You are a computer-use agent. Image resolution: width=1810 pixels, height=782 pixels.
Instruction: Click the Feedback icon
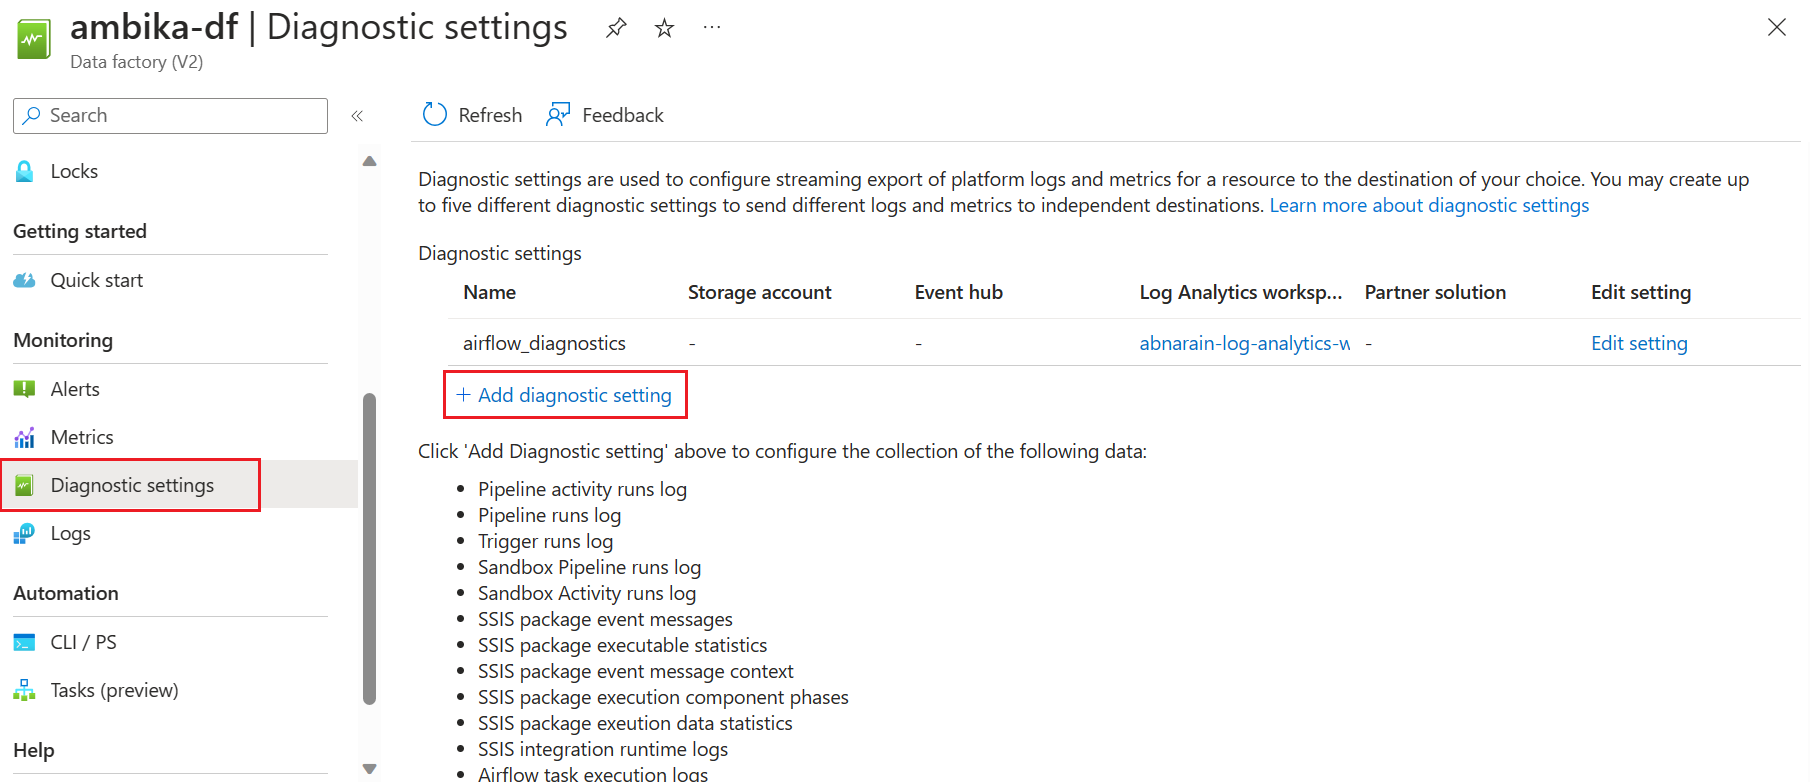tap(558, 115)
